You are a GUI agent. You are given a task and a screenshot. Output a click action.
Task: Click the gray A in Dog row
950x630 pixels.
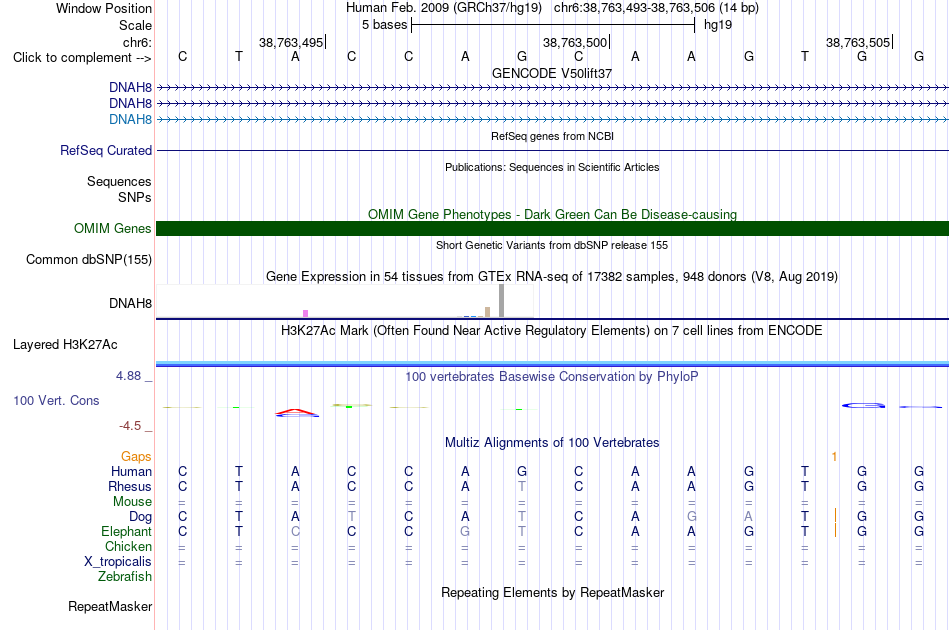click(748, 516)
